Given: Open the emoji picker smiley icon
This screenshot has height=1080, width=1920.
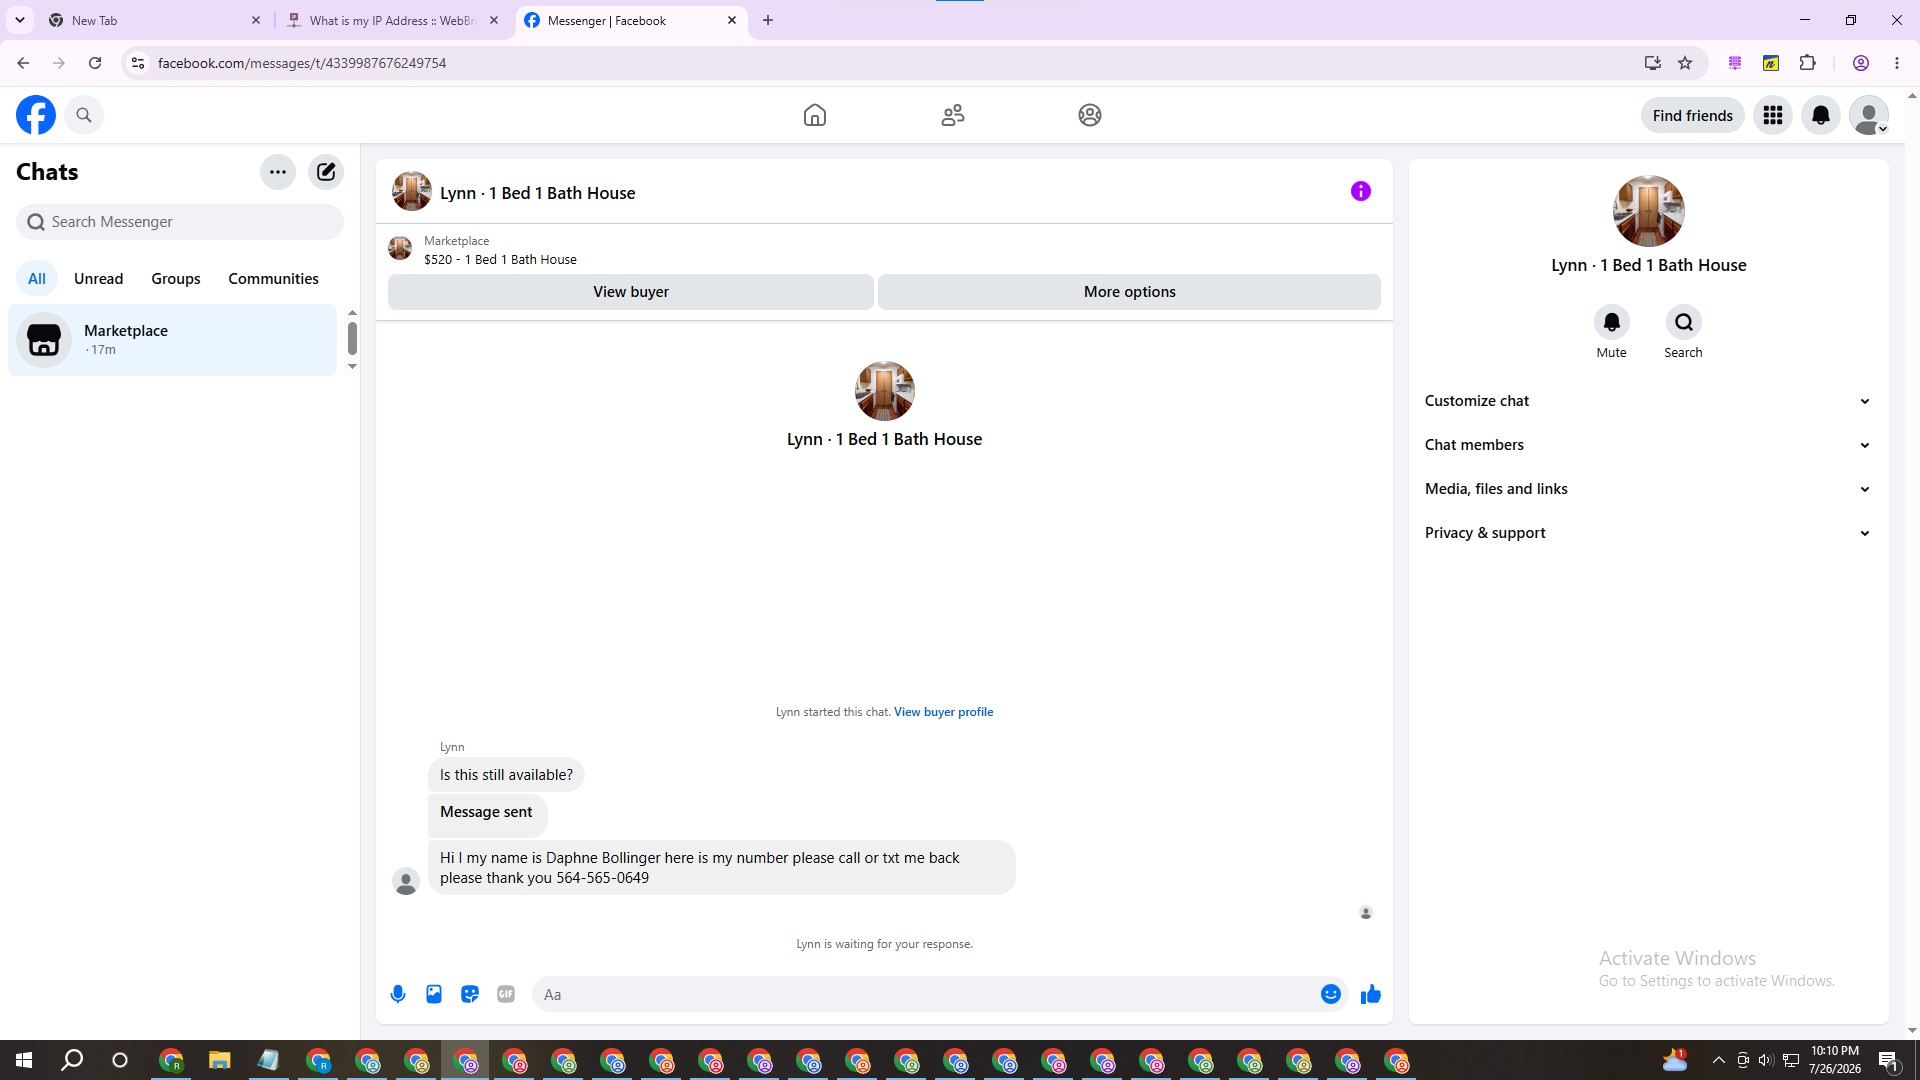Looking at the screenshot, I should click(x=1331, y=994).
